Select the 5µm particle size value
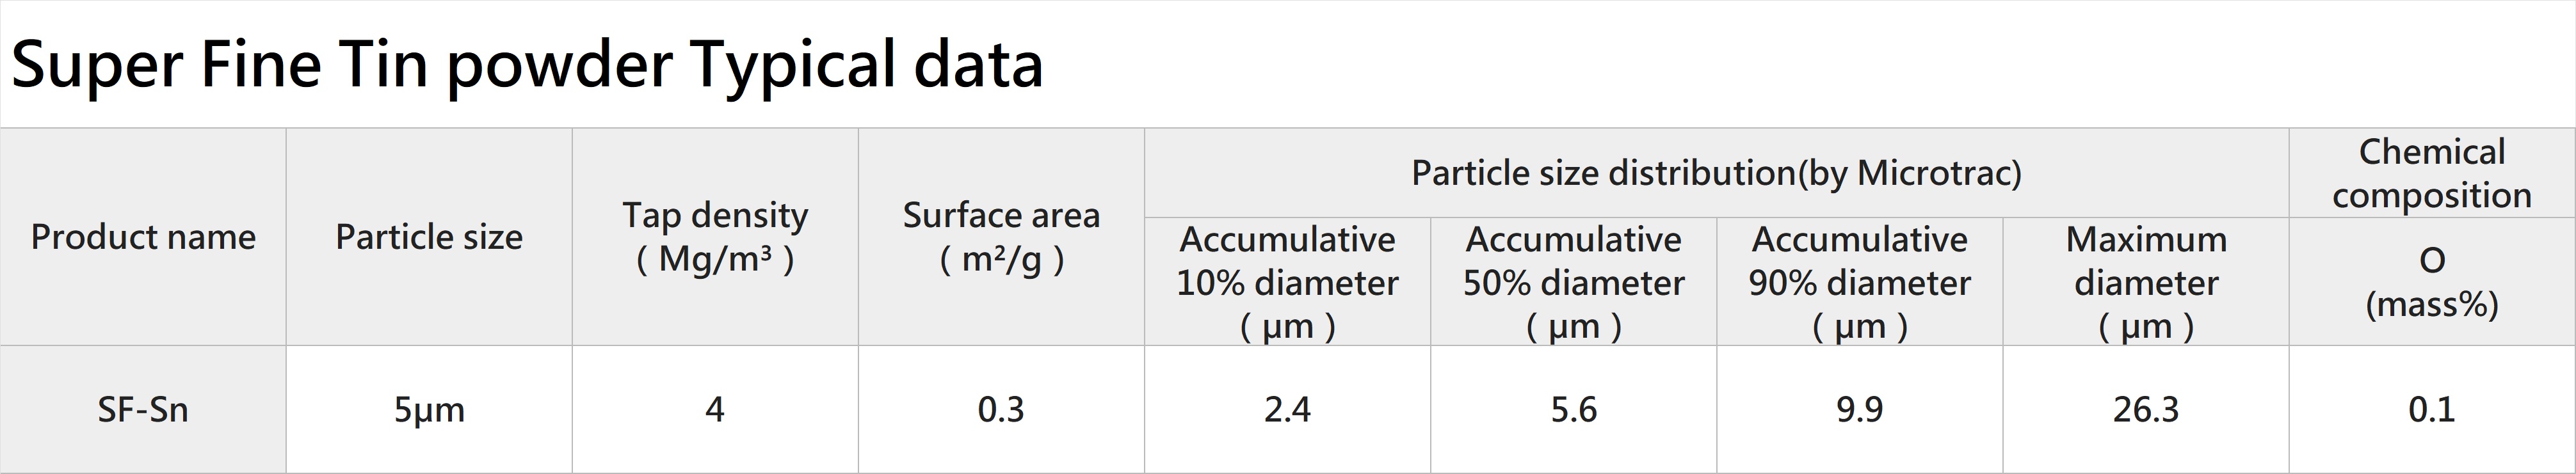The image size is (2576, 474). [x=429, y=410]
